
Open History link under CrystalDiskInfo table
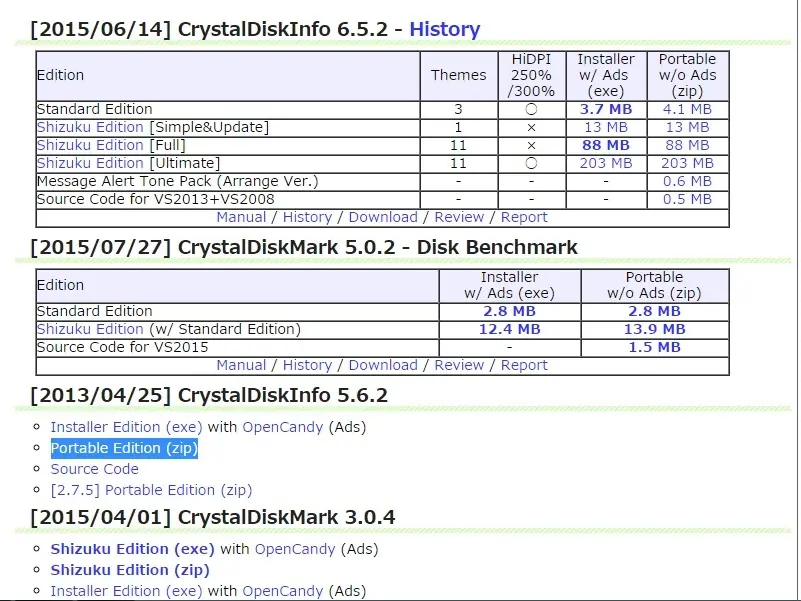[x=307, y=217]
